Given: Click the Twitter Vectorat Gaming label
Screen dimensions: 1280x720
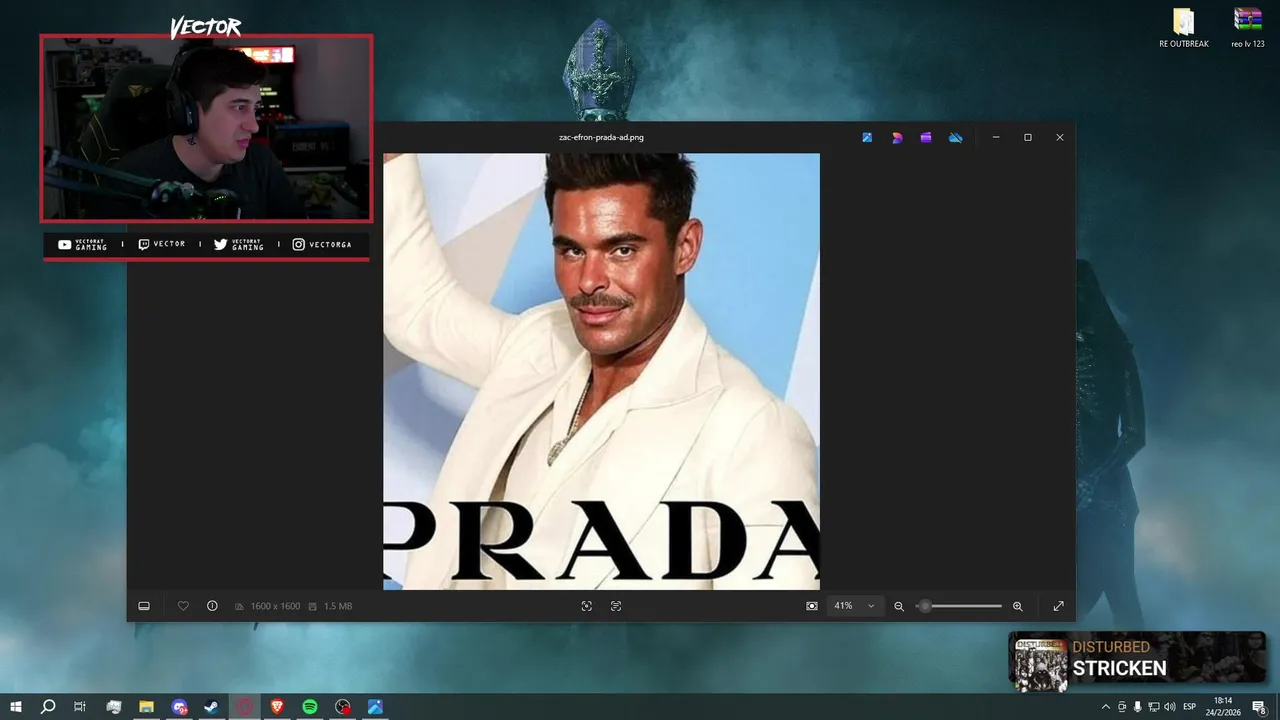Looking at the screenshot, I should tap(239, 245).
